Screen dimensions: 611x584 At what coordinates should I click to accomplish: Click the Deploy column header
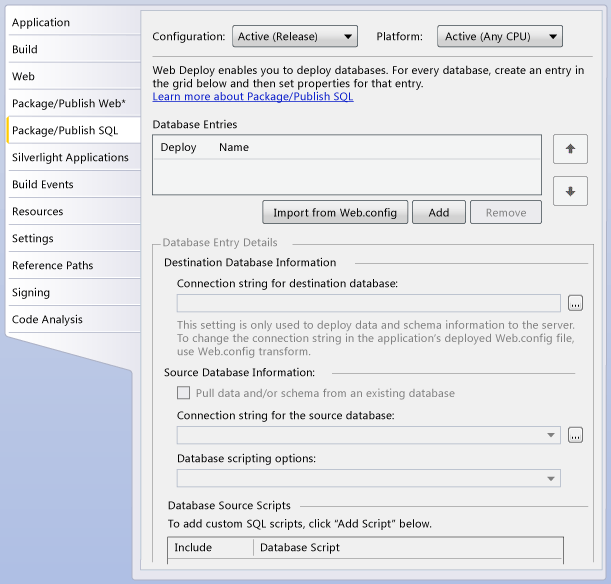pos(178,147)
